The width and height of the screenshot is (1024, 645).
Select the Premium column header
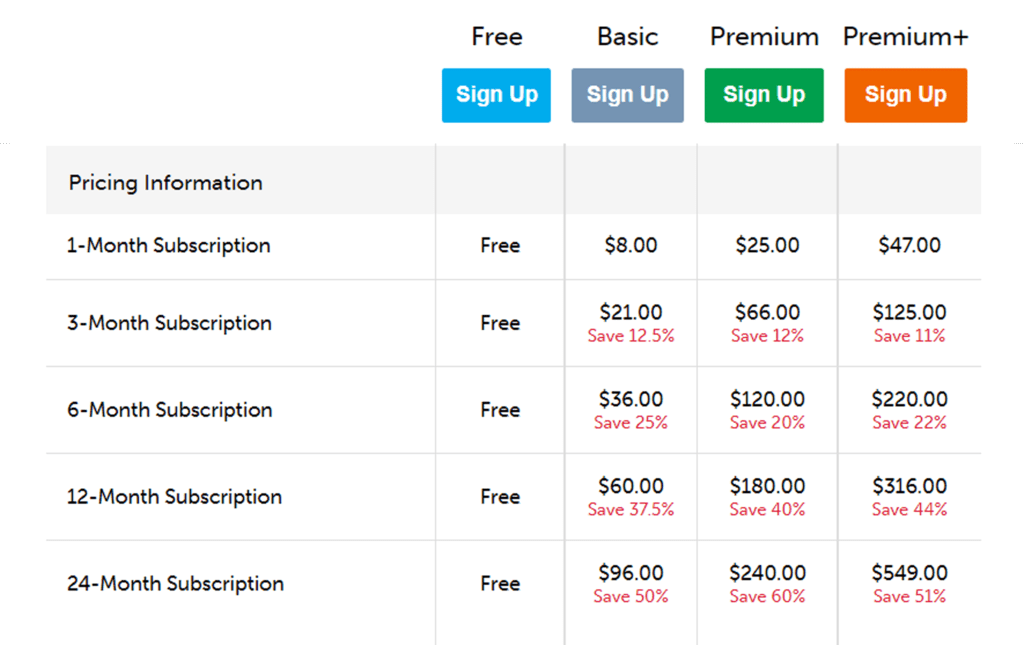[763, 36]
